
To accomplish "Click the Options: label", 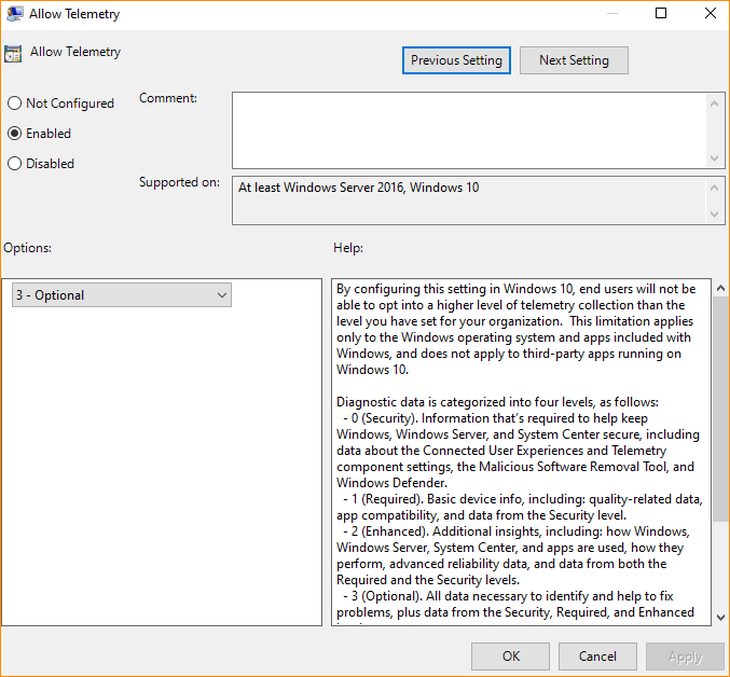I will click(27, 248).
